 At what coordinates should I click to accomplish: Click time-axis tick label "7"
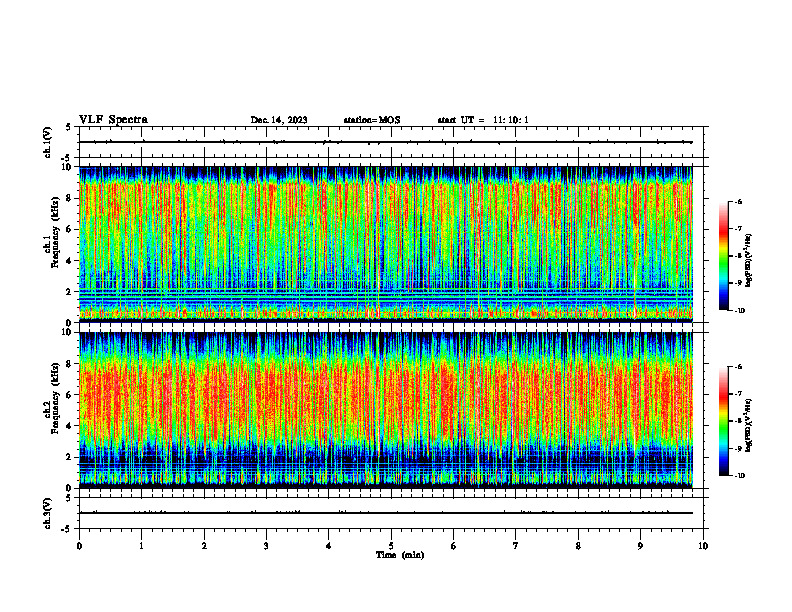click(x=516, y=546)
